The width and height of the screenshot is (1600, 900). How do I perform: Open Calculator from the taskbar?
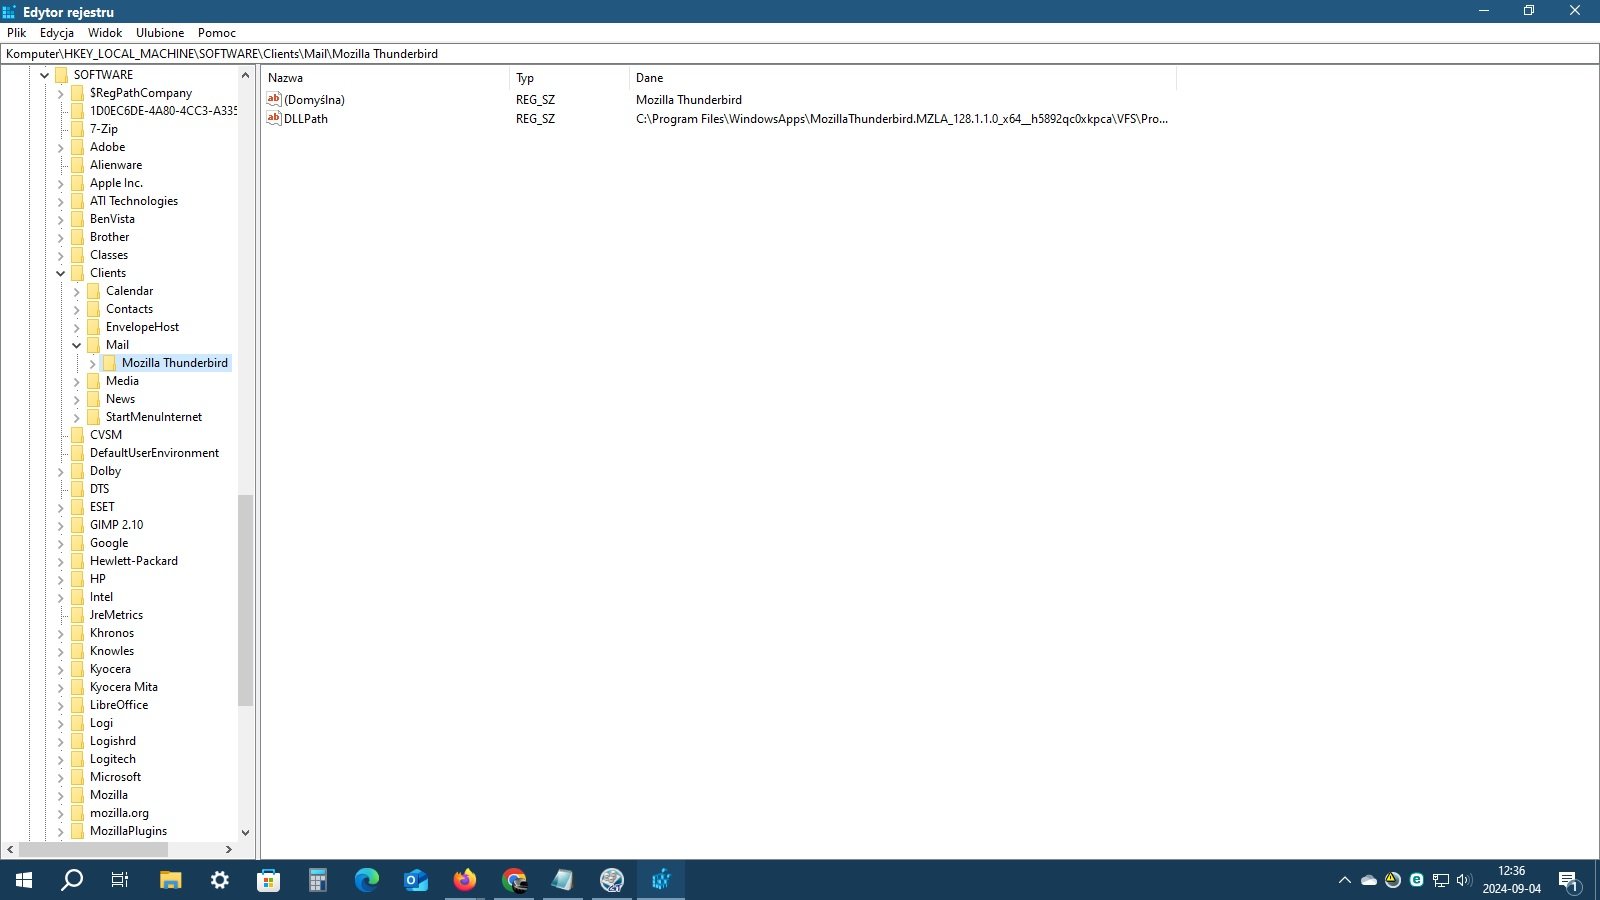(x=318, y=880)
